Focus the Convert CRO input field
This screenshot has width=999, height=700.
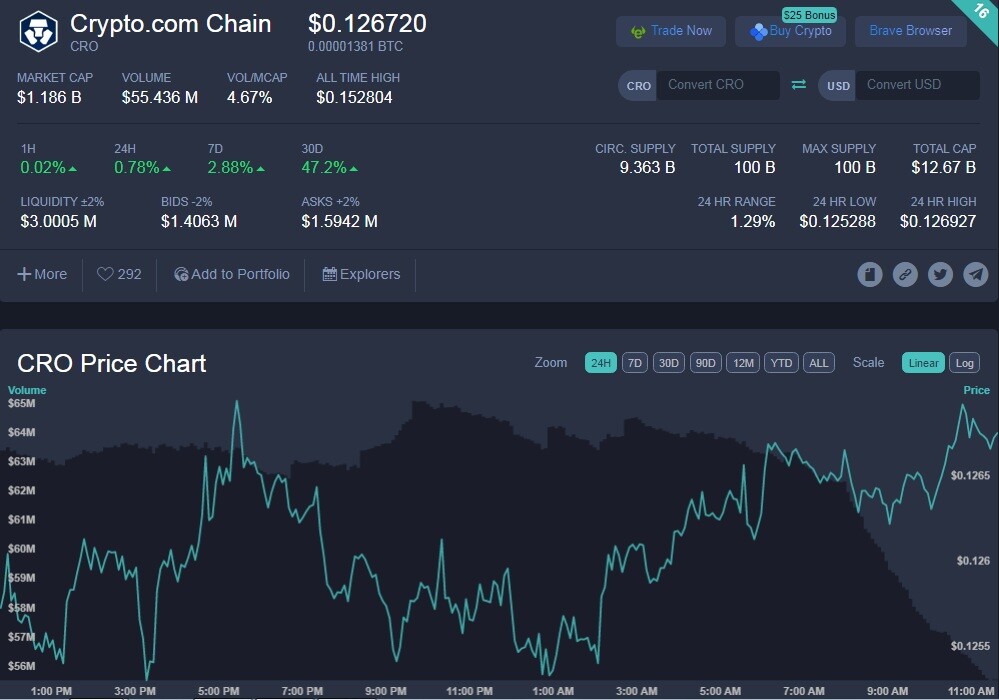(x=717, y=85)
